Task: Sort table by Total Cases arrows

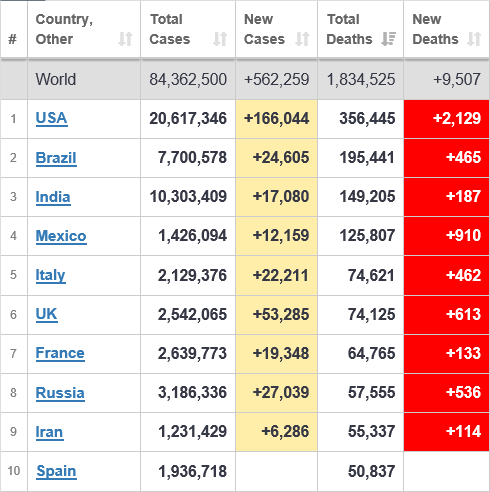Action: (220, 39)
